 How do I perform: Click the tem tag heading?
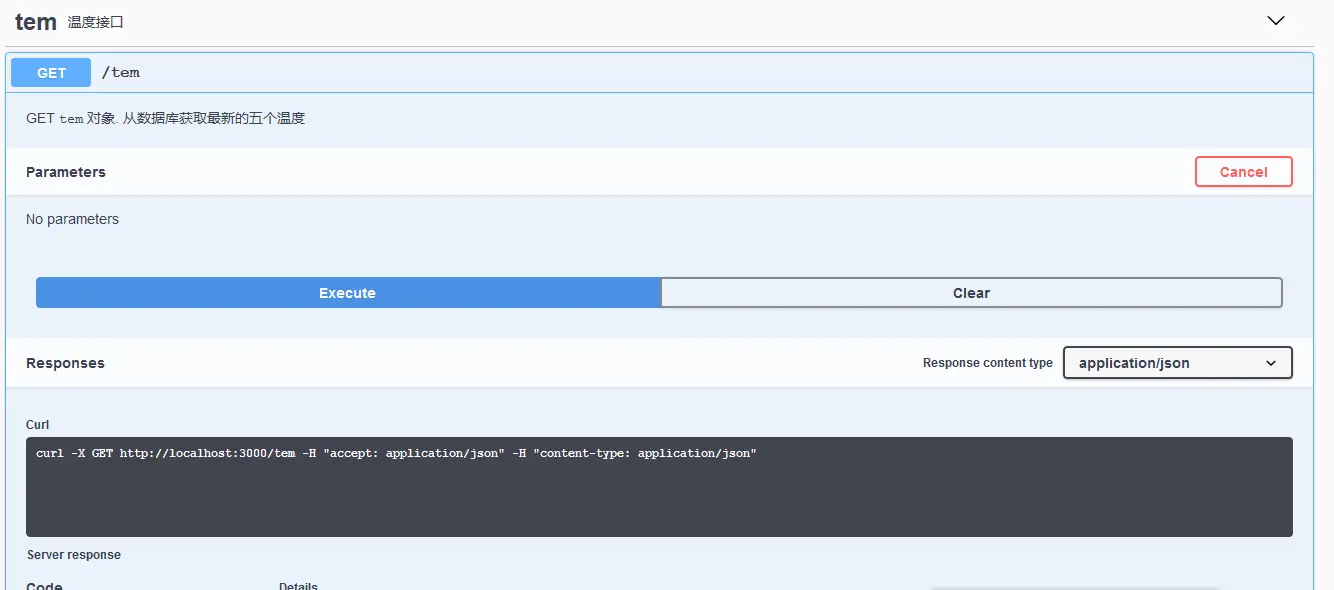pos(36,22)
